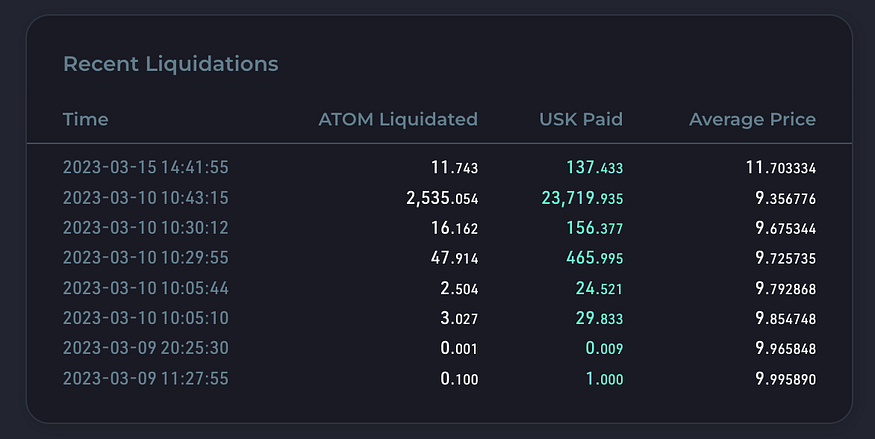Select the USK Paid column header

click(581, 119)
